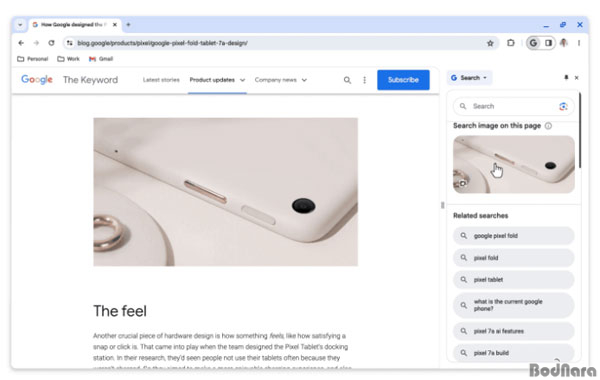The width and height of the screenshot is (600, 380).
Task: Open the Extensions puzzle icon
Action: click(511, 43)
